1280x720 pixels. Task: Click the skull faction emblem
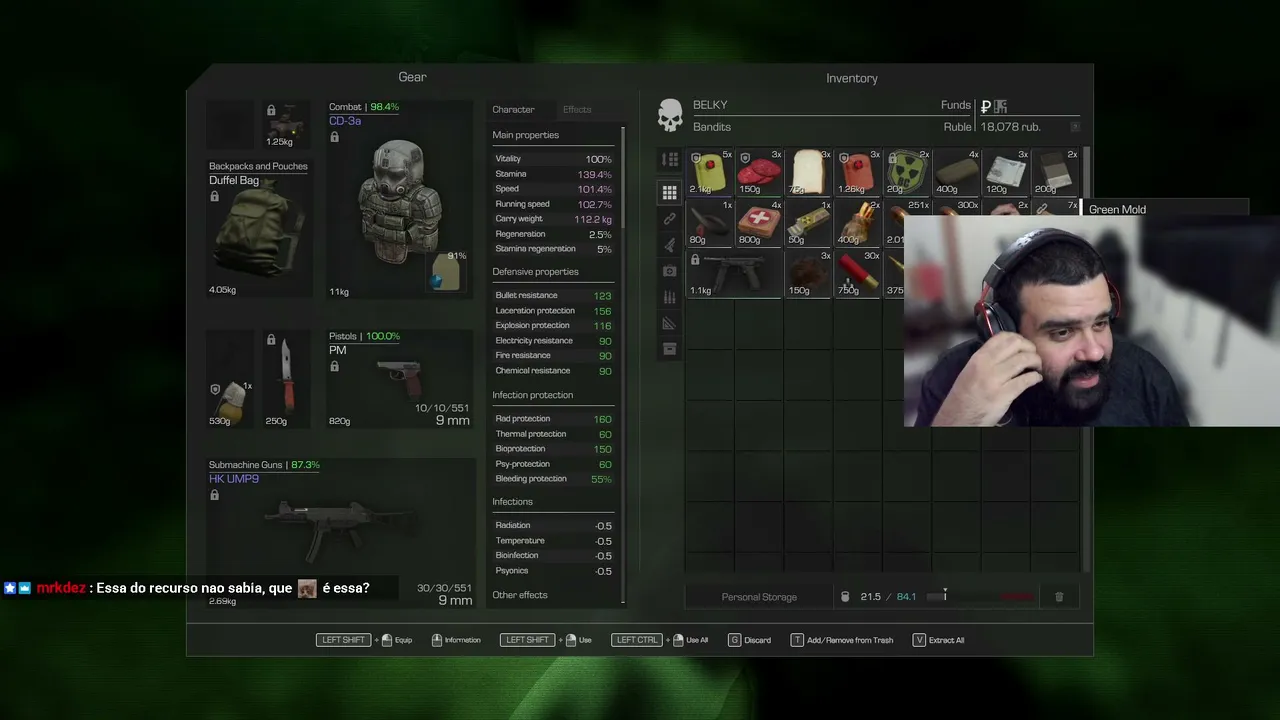coord(670,115)
